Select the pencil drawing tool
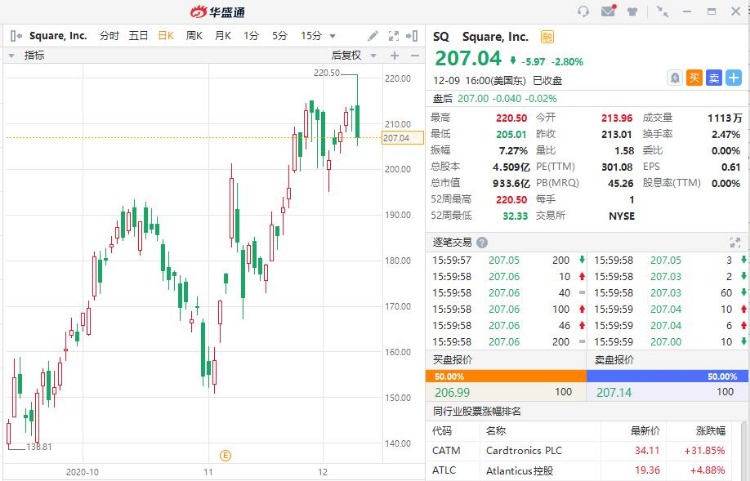The height and width of the screenshot is (481, 750). (373, 36)
